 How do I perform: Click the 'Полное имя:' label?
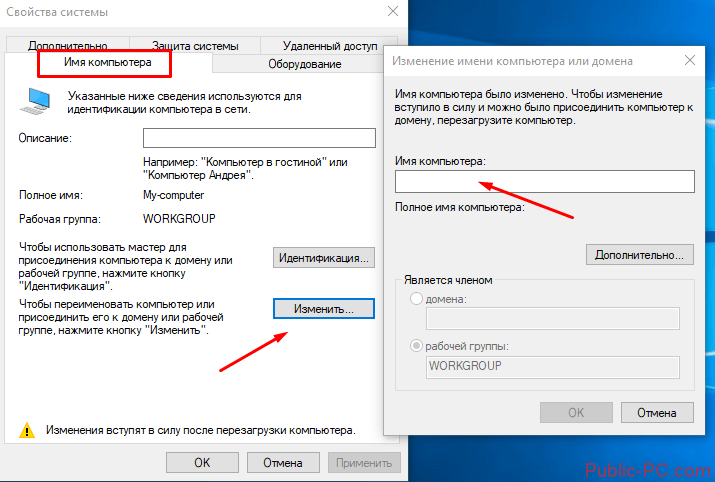pos(51,195)
